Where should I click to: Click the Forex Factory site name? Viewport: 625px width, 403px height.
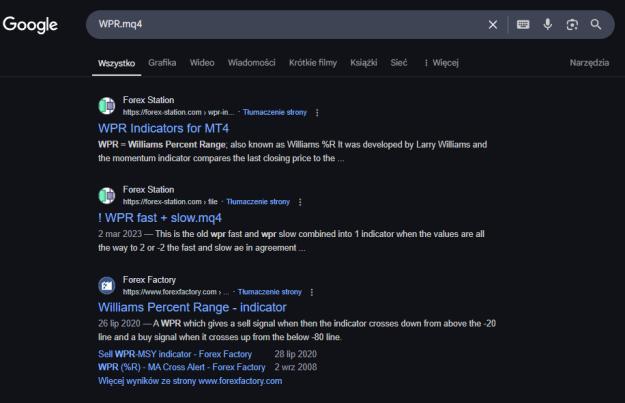coord(149,280)
